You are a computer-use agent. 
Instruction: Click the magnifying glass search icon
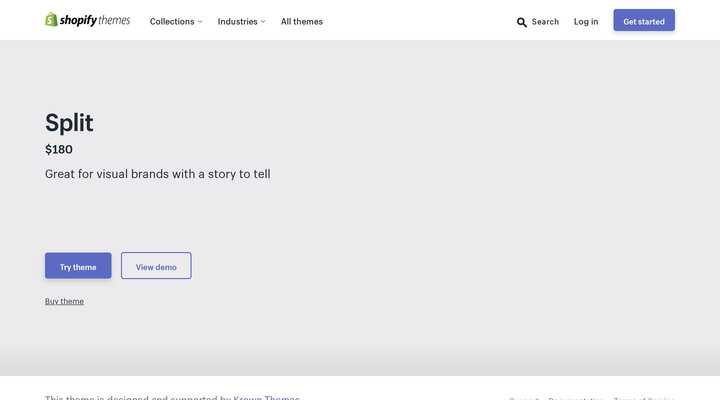[521, 22]
